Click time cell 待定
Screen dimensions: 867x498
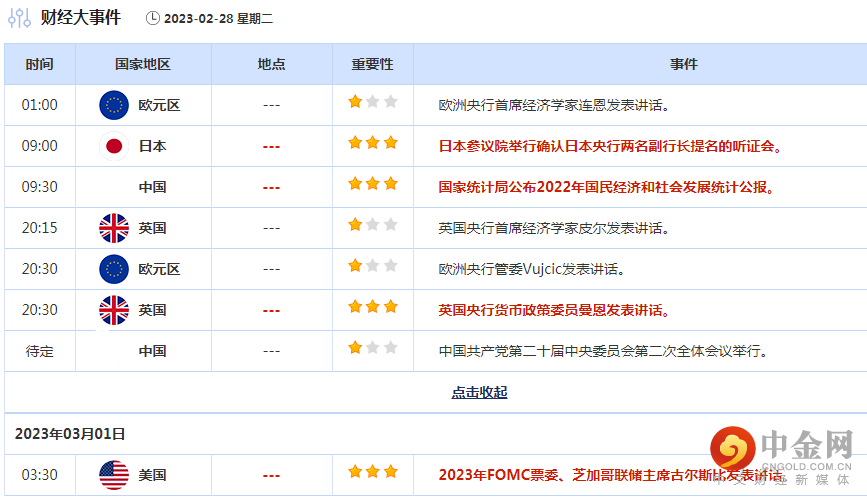tap(39, 351)
